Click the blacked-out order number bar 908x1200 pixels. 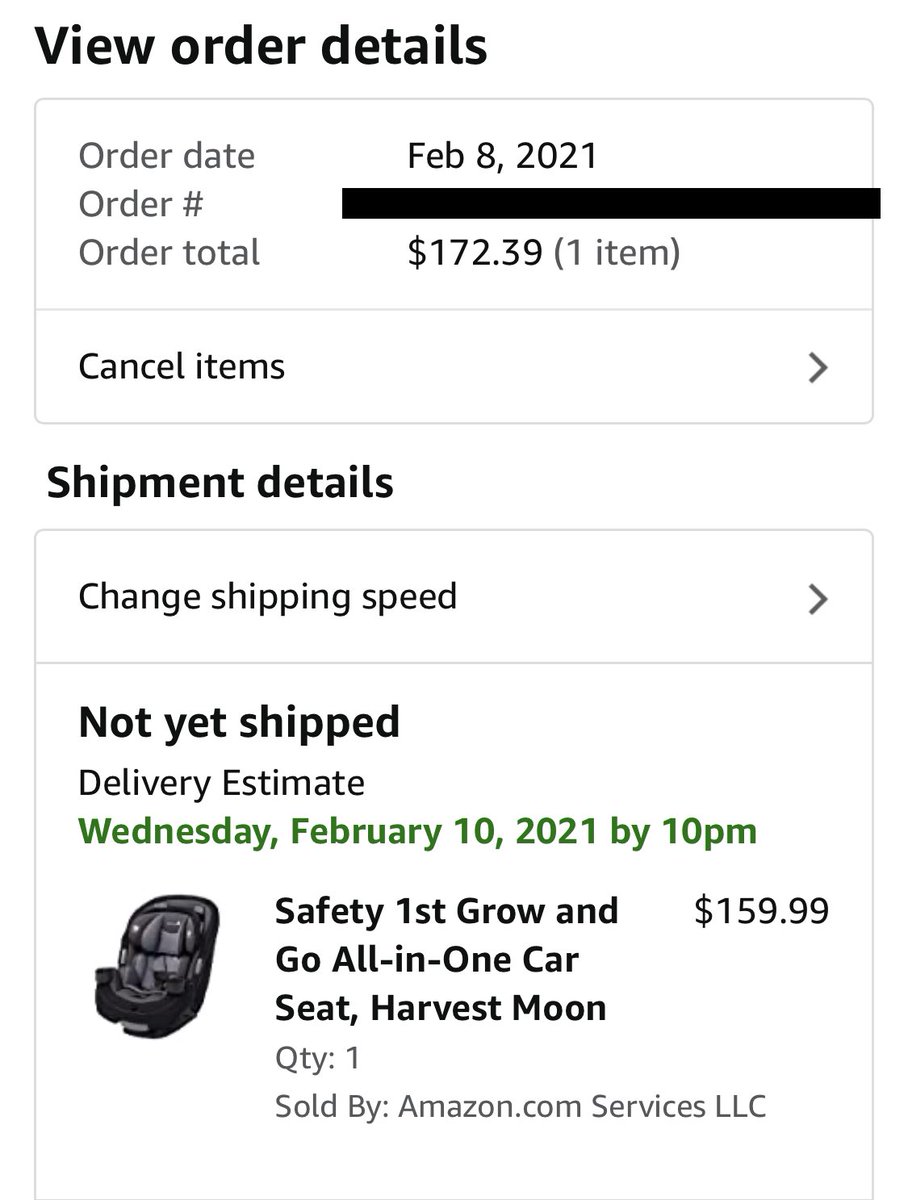(x=610, y=203)
